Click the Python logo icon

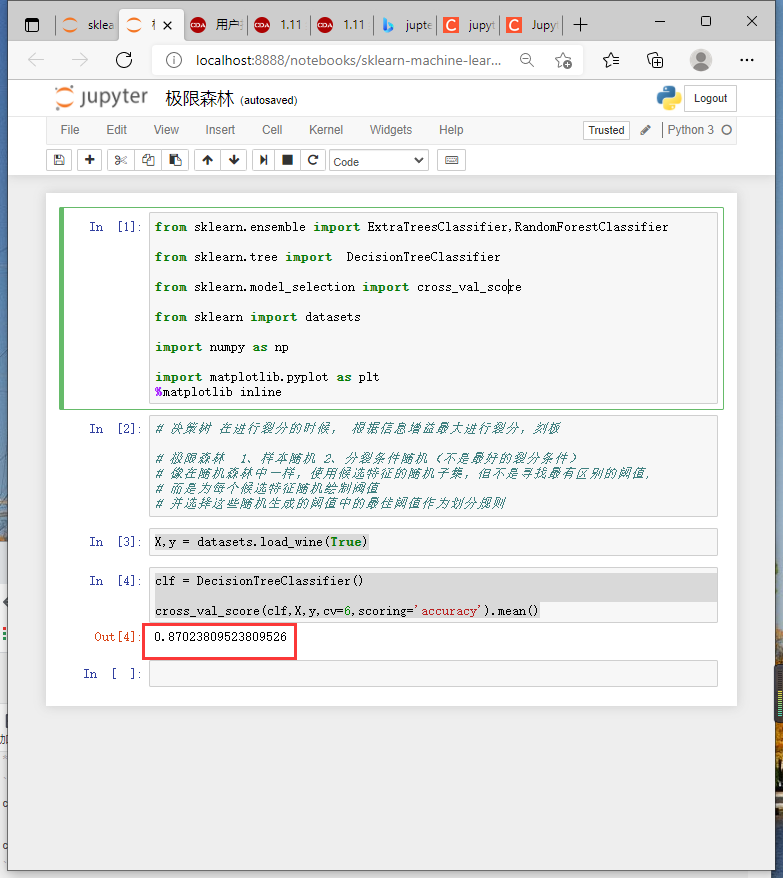669,98
